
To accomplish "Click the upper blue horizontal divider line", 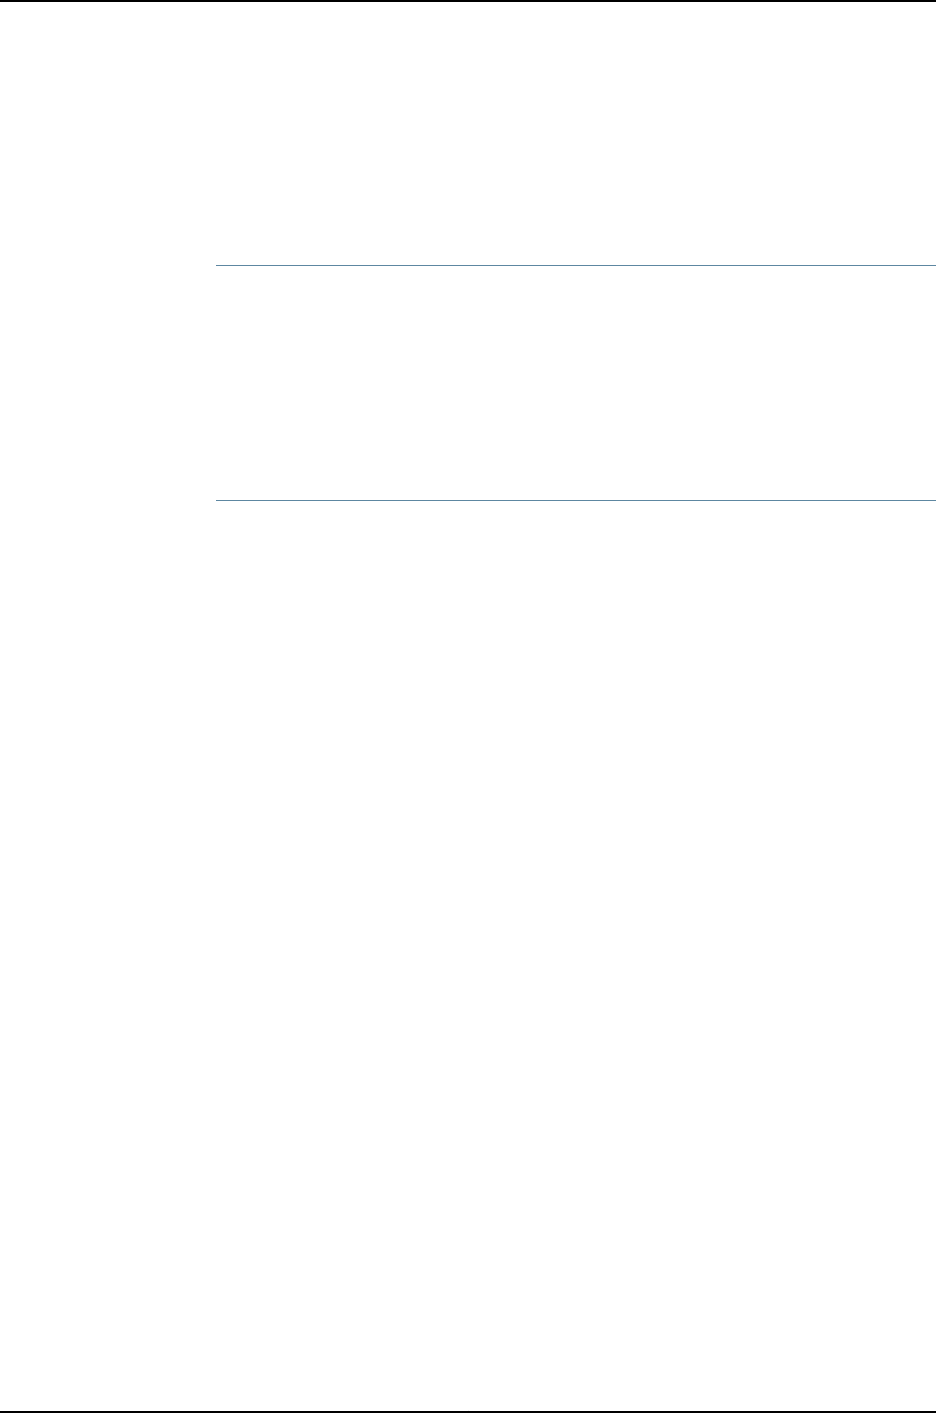I will (x=575, y=266).
